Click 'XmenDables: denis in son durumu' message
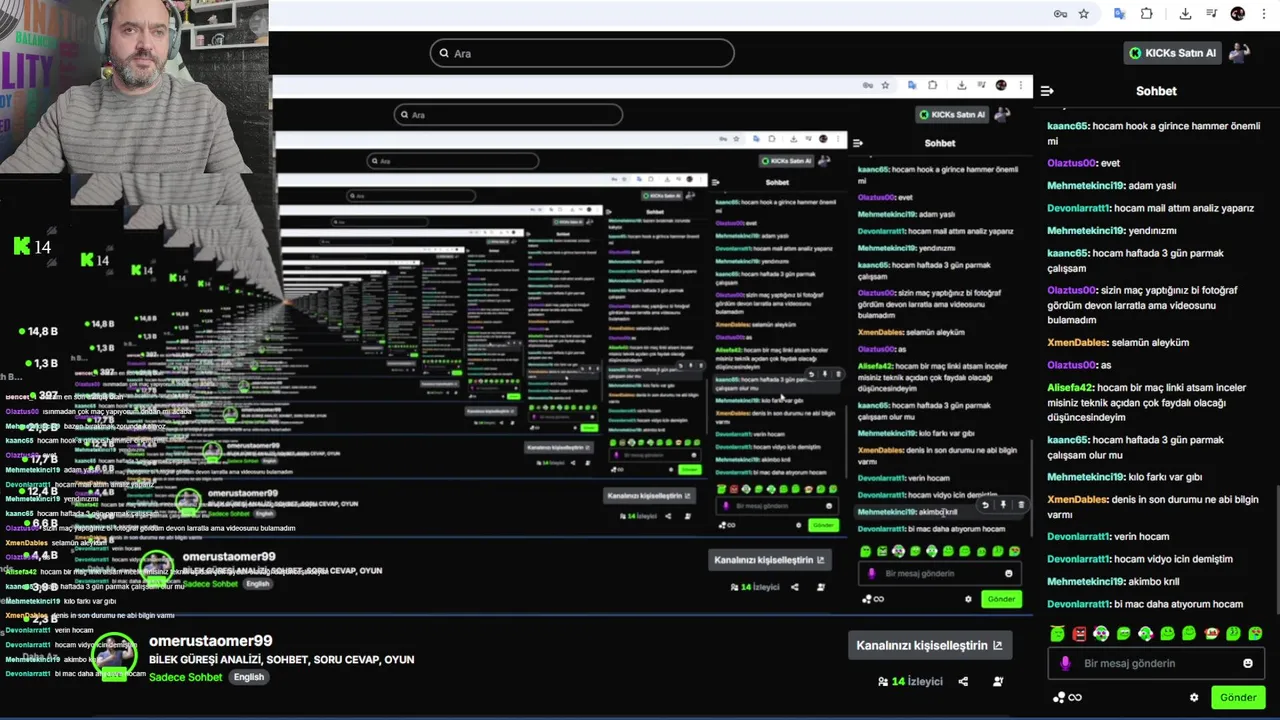This screenshot has height=720, width=1280. click(1152, 507)
